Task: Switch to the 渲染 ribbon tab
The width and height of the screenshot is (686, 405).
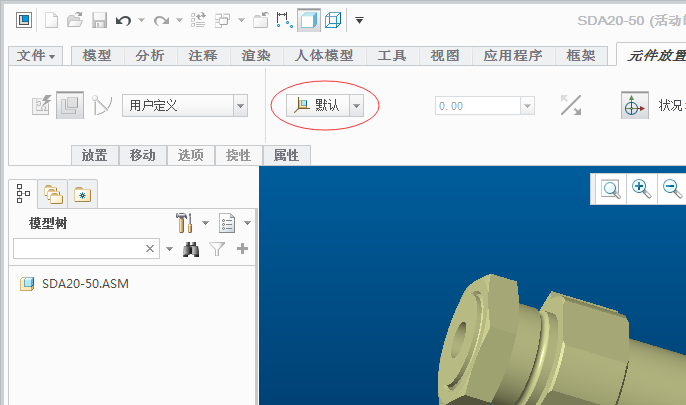Action: 256,56
